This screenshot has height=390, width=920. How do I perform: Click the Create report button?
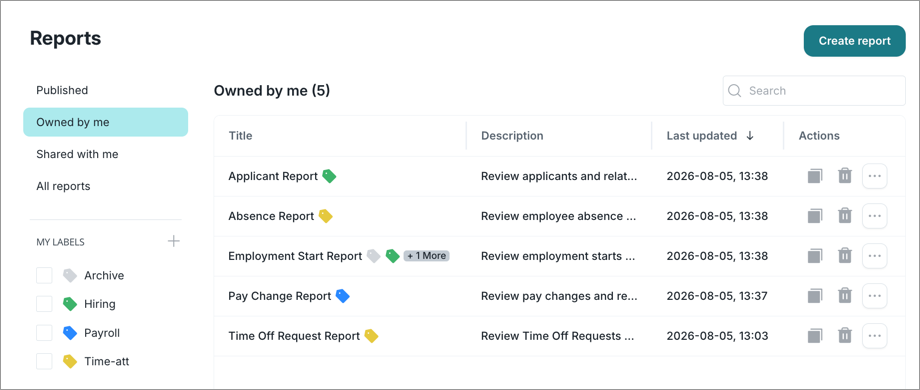pos(854,41)
